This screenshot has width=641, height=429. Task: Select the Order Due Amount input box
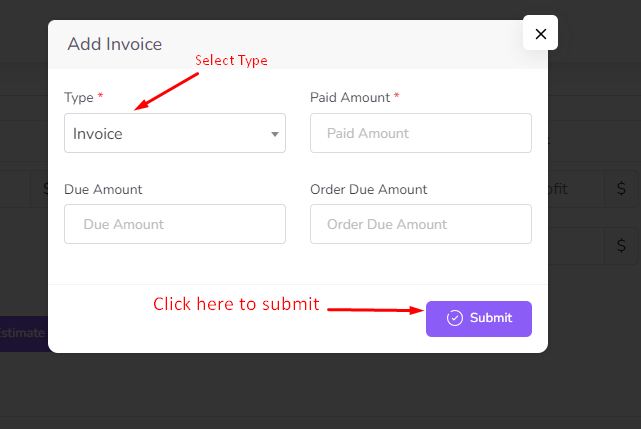point(420,224)
